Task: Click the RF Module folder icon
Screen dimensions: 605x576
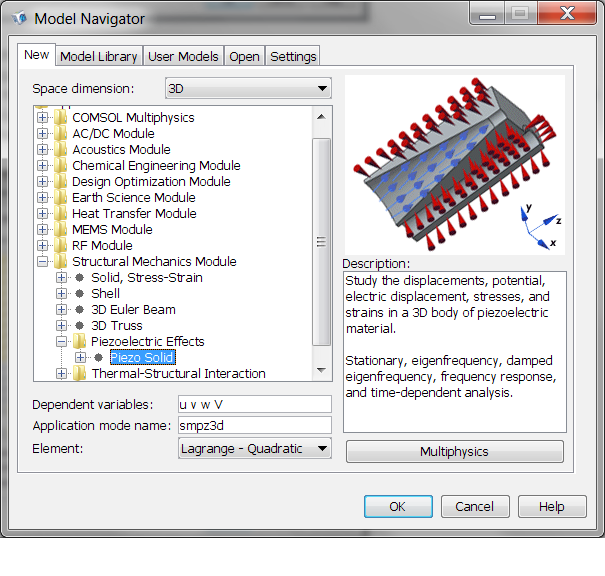Action: coord(60,245)
